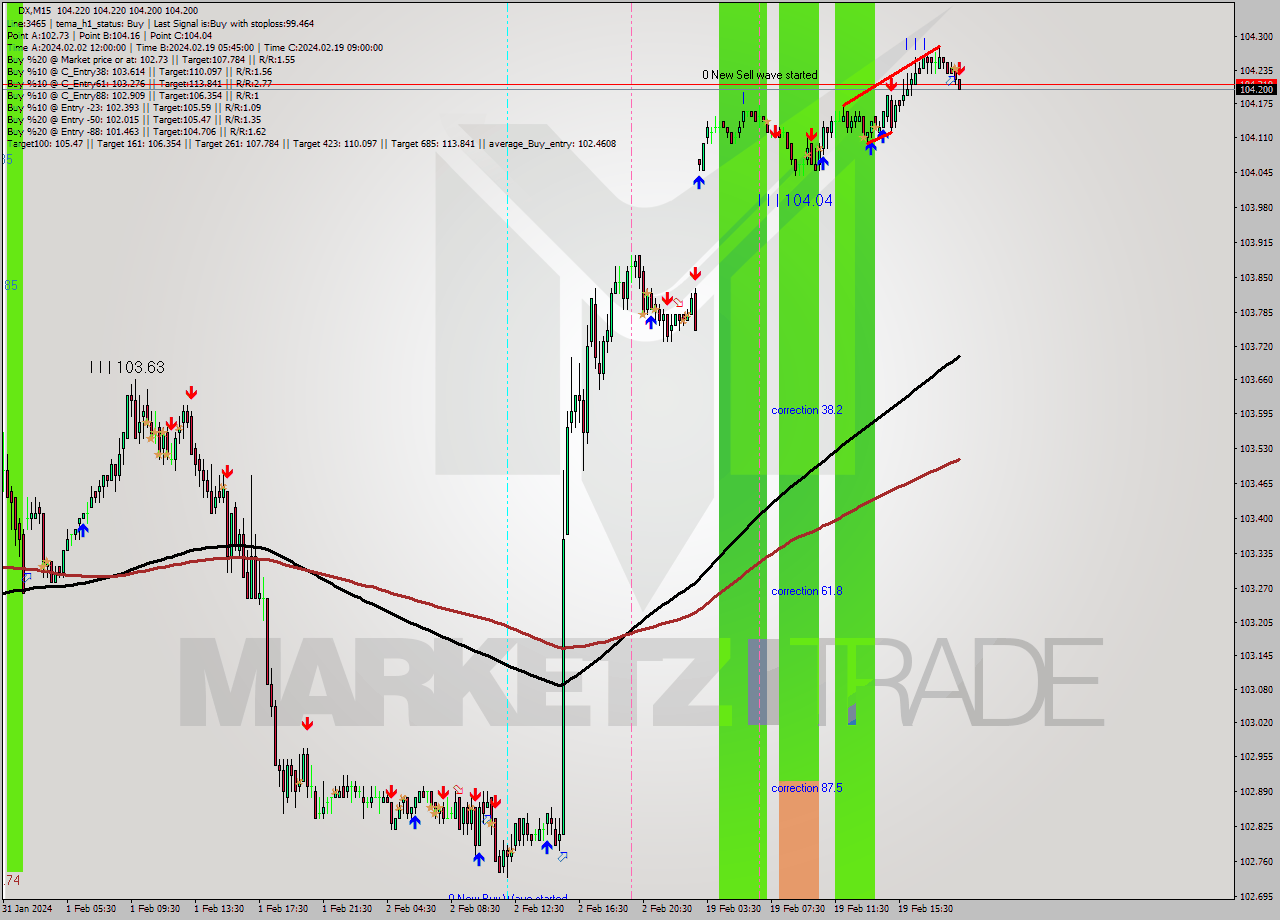The height and width of the screenshot is (920, 1280).
Task: Click the '19 Feb 15:30' time axis label
Action: [925, 909]
